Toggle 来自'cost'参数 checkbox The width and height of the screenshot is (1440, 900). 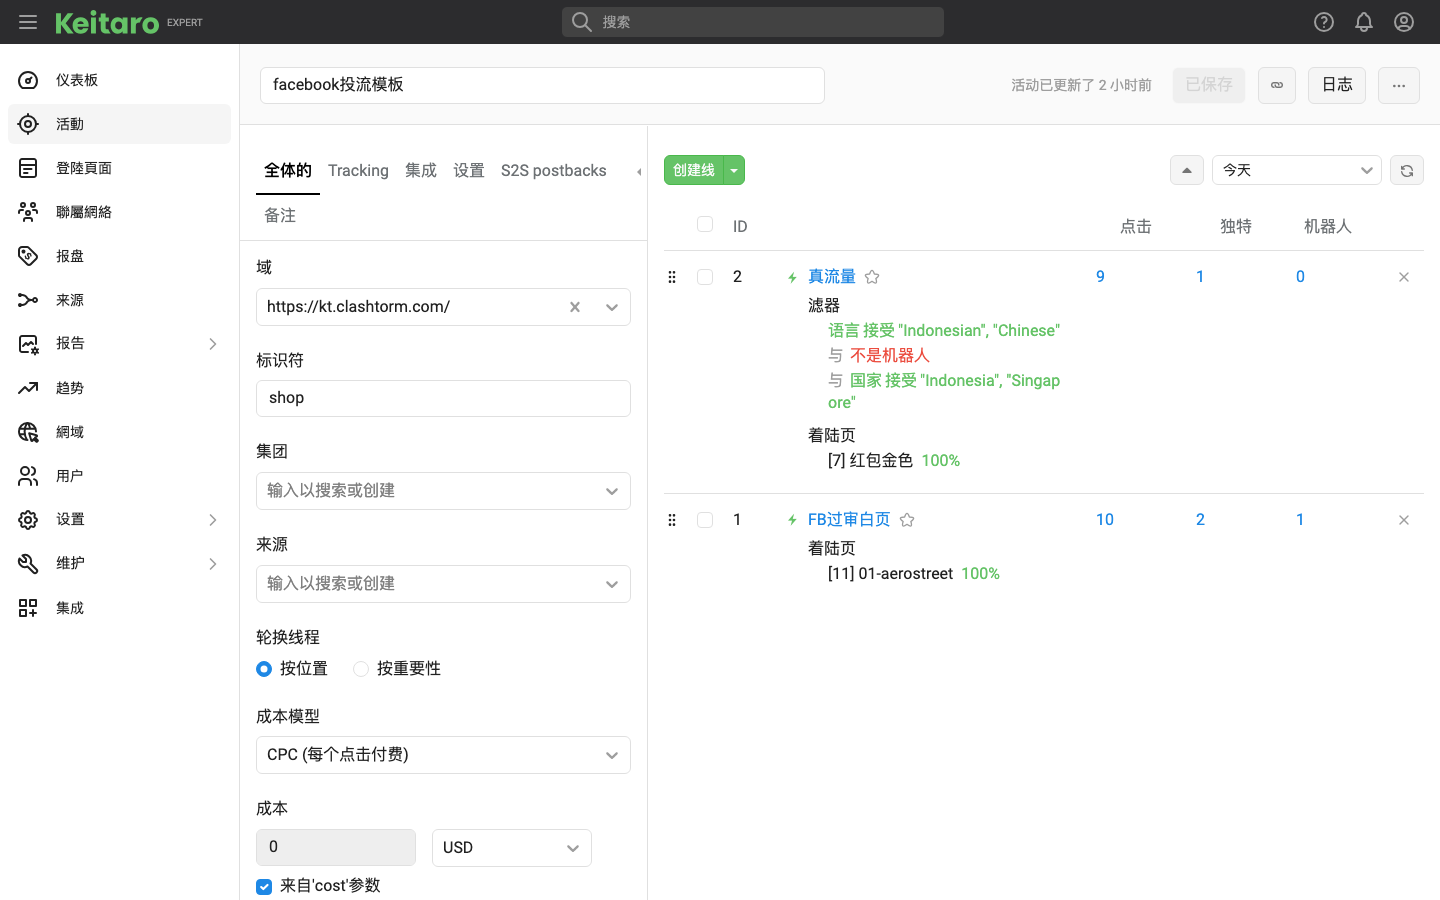pos(264,887)
